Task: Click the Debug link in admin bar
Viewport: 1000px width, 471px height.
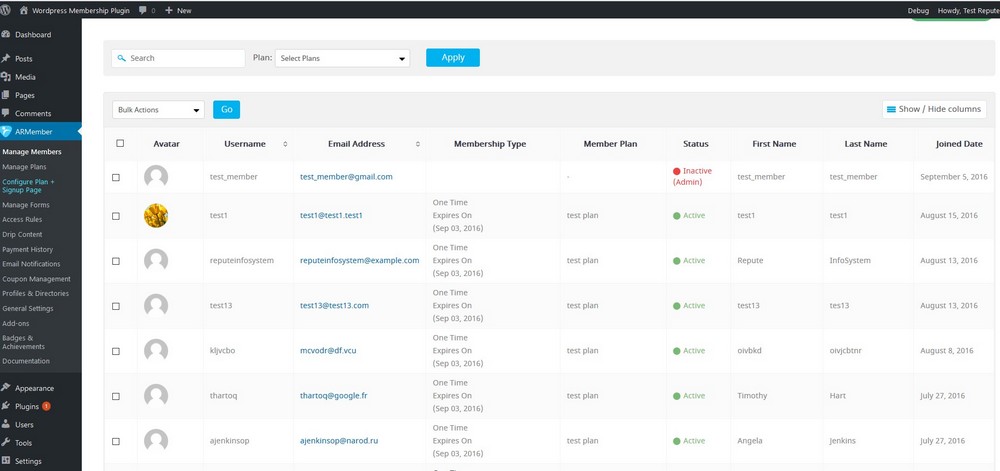Action: pos(918,10)
